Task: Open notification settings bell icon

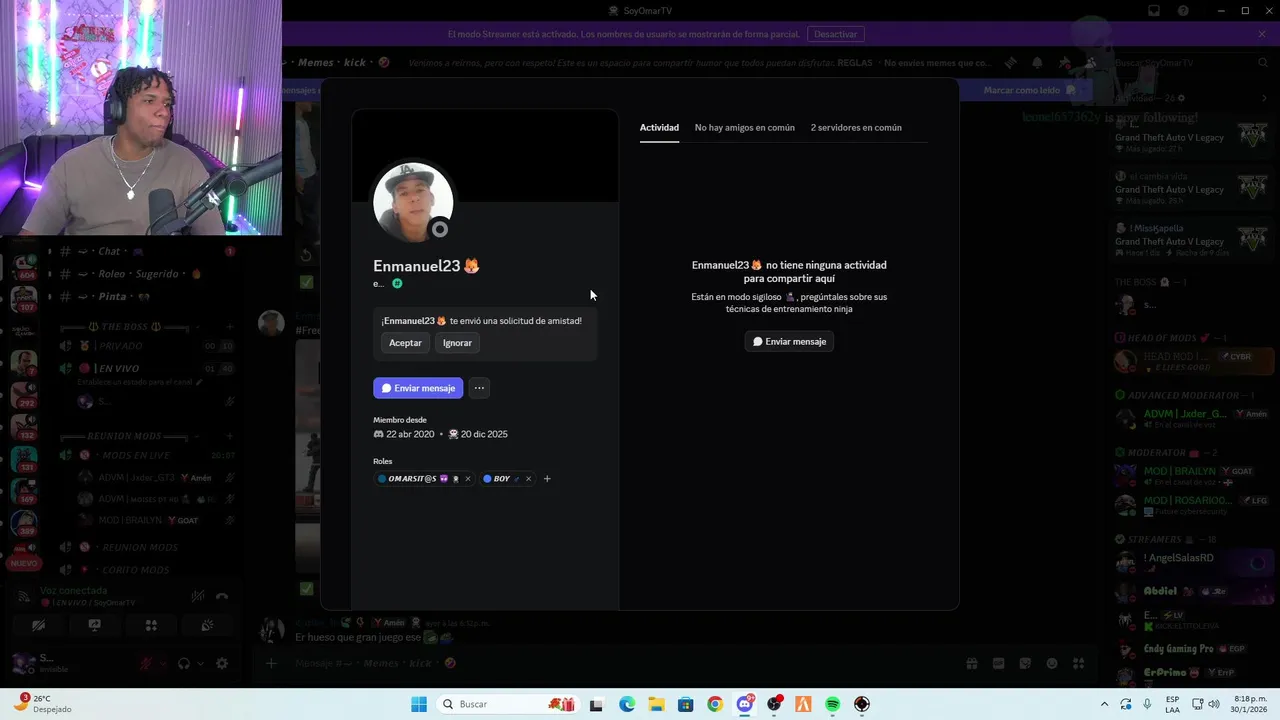Action: (1037, 63)
